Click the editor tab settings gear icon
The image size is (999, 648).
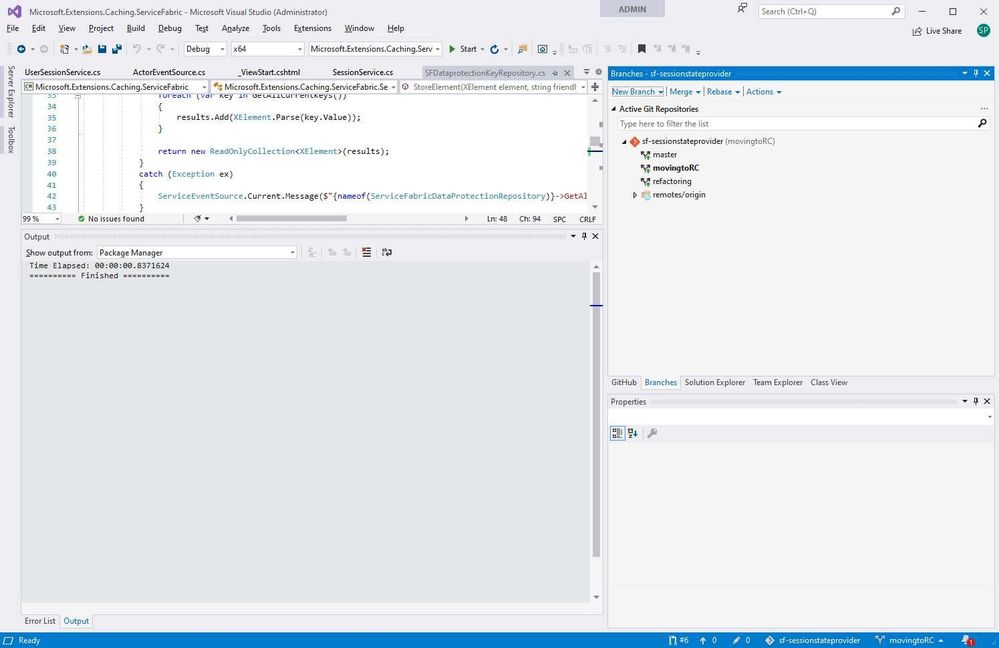[x=598, y=72]
